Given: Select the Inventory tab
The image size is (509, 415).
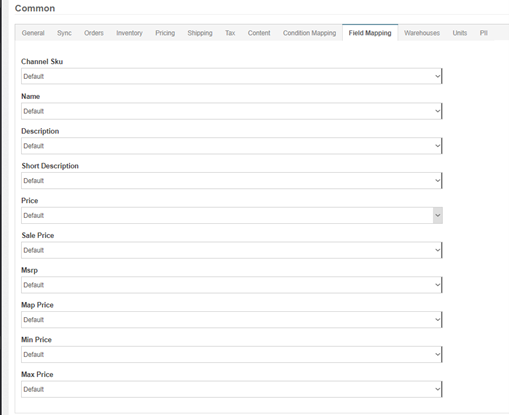Looking at the screenshot, I should (x=129, y=33).
